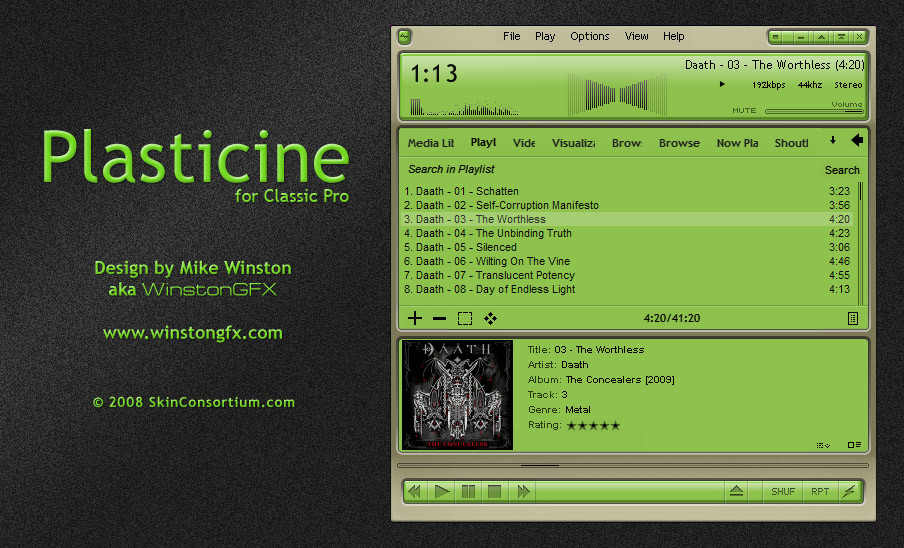Open the Help menu
This screenshot has width=904, height=548.
click(673, 36)
